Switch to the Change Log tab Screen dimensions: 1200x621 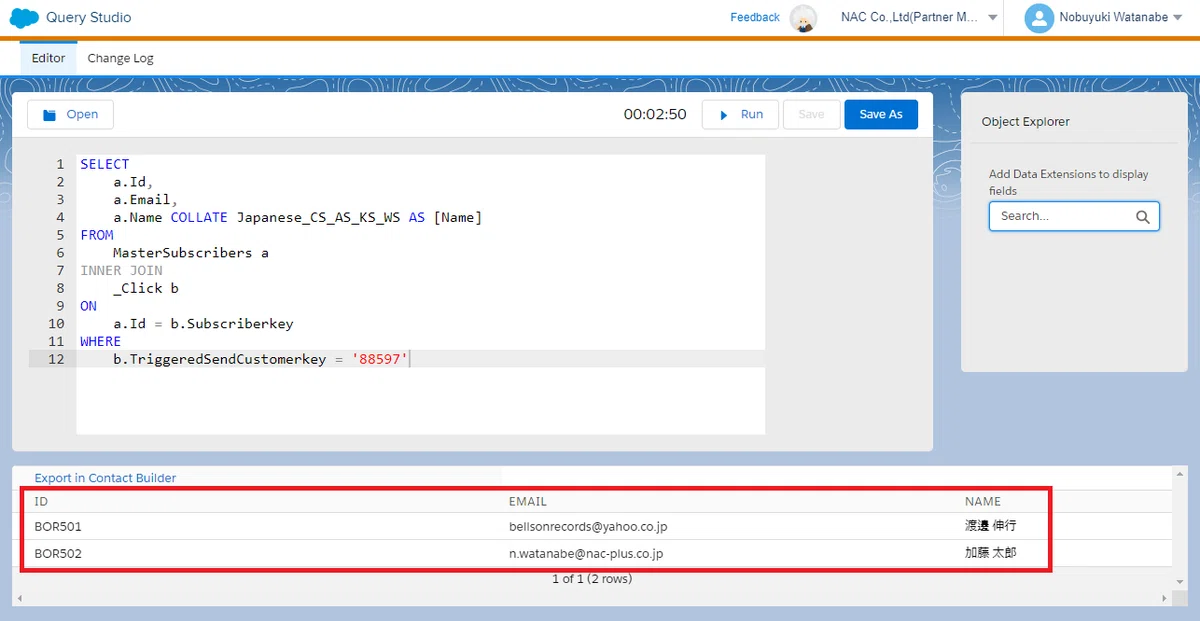120,58
